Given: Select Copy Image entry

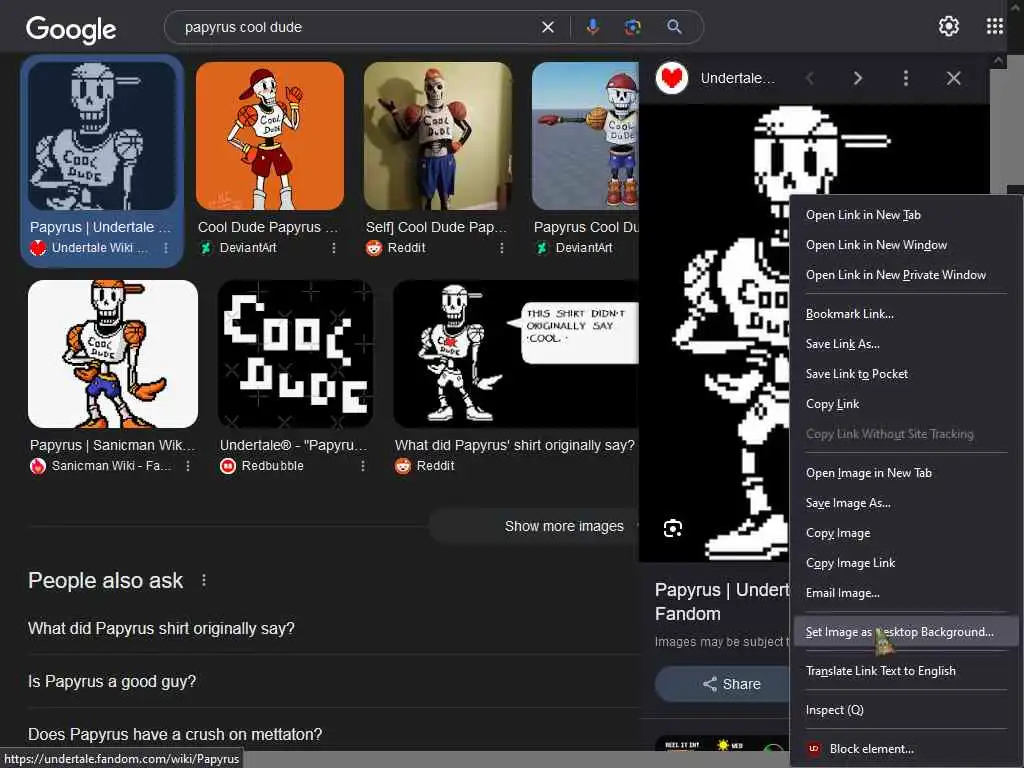Looking at the screenshot, I should (905, 533).
